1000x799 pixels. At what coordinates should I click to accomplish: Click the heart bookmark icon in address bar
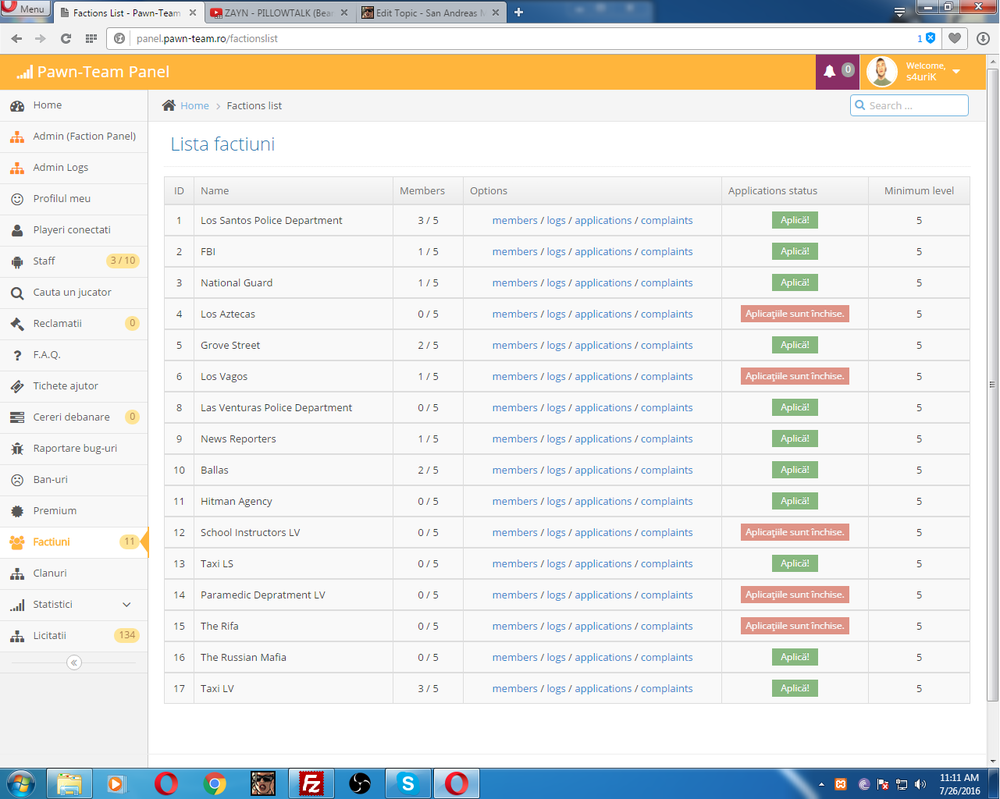tap(955, 38)
